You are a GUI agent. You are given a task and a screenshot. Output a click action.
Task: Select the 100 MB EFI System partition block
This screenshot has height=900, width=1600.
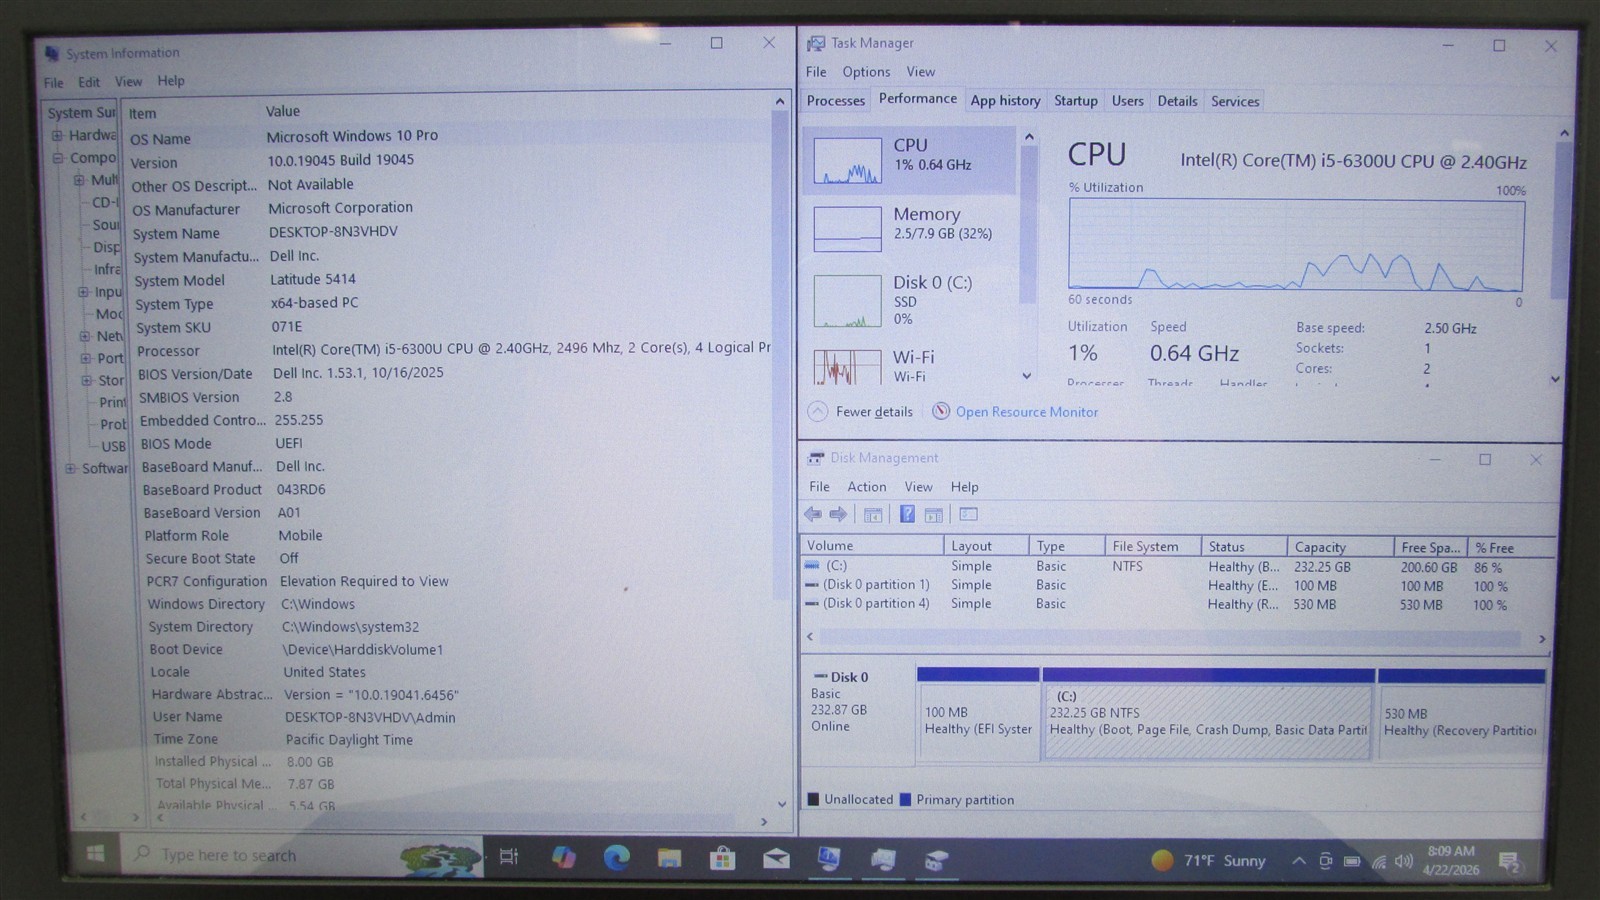coord(978,715)
